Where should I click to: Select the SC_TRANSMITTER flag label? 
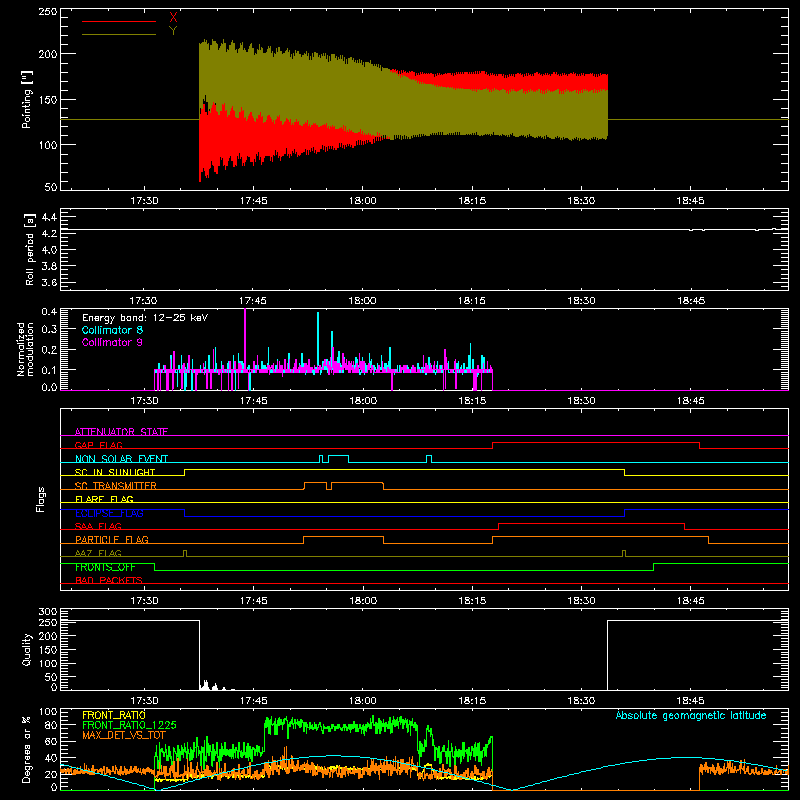point(115,485)
